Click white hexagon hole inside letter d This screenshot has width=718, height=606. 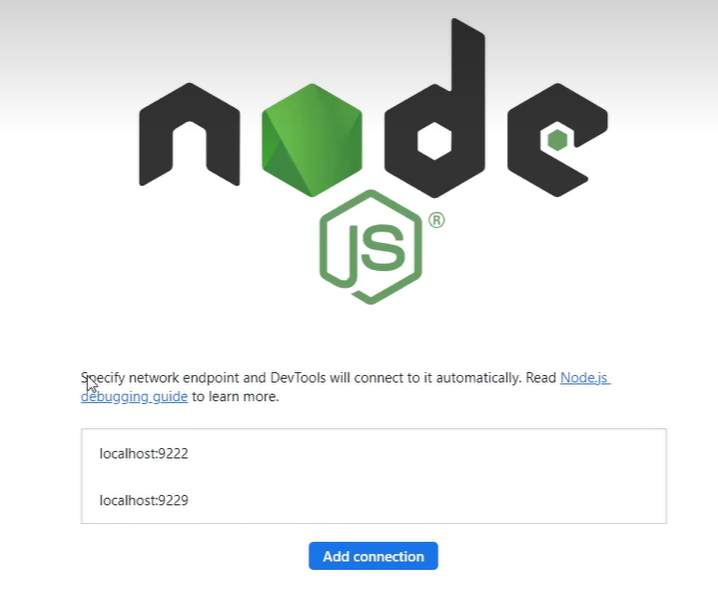coord(435,140)
